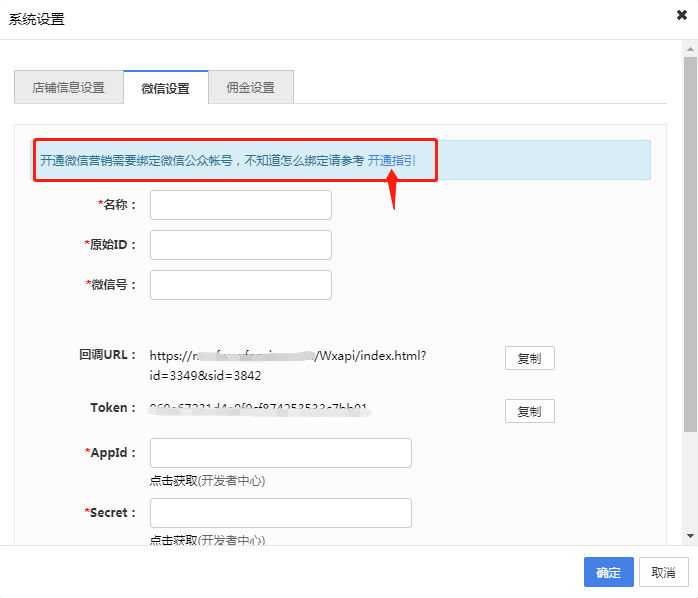Focus the AppId input field
This screenshot has width=698, height=598.
[x=280, y=453]
